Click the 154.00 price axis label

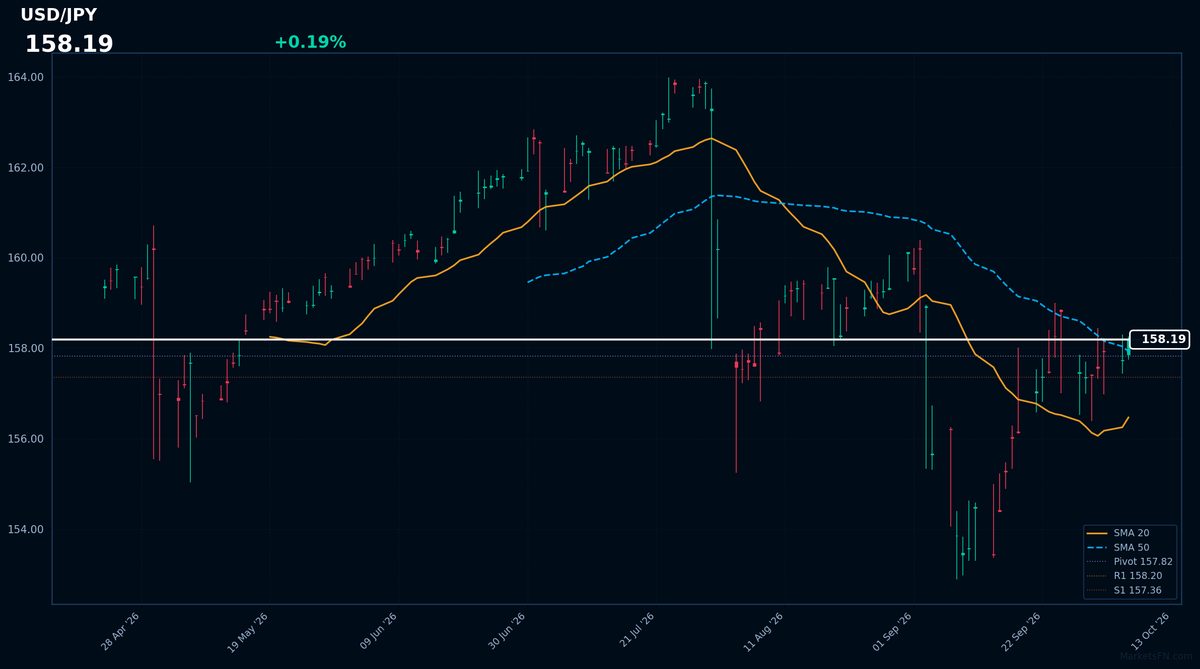25,530
